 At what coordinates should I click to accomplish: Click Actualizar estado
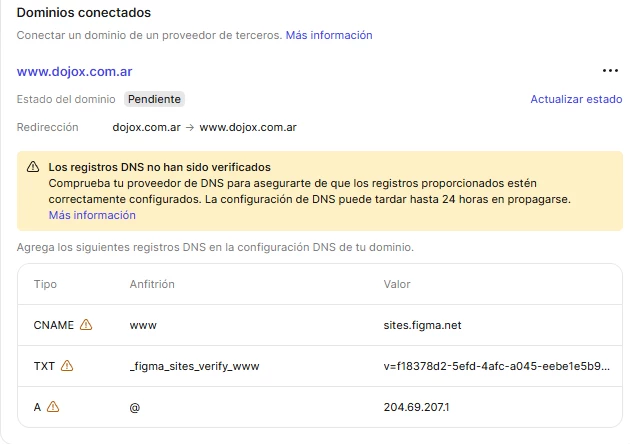576,99
